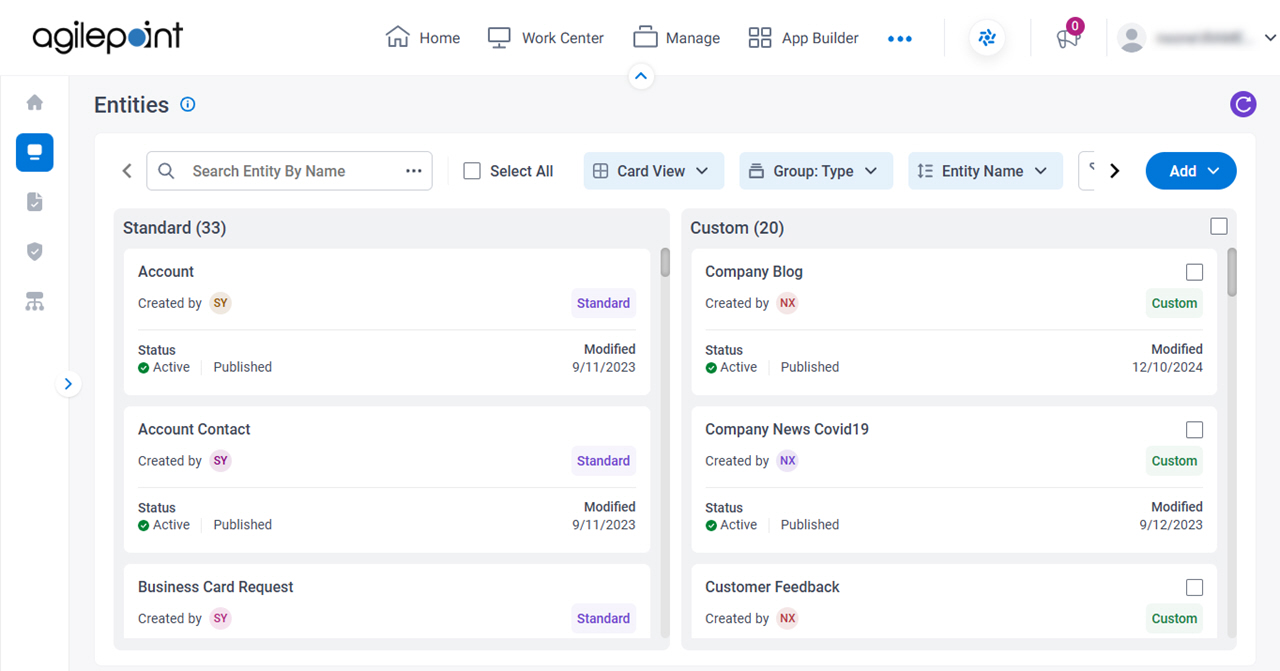Open the document checklist sidebar icon
This screenshot has height=671, width=1280.
[35, 202]
